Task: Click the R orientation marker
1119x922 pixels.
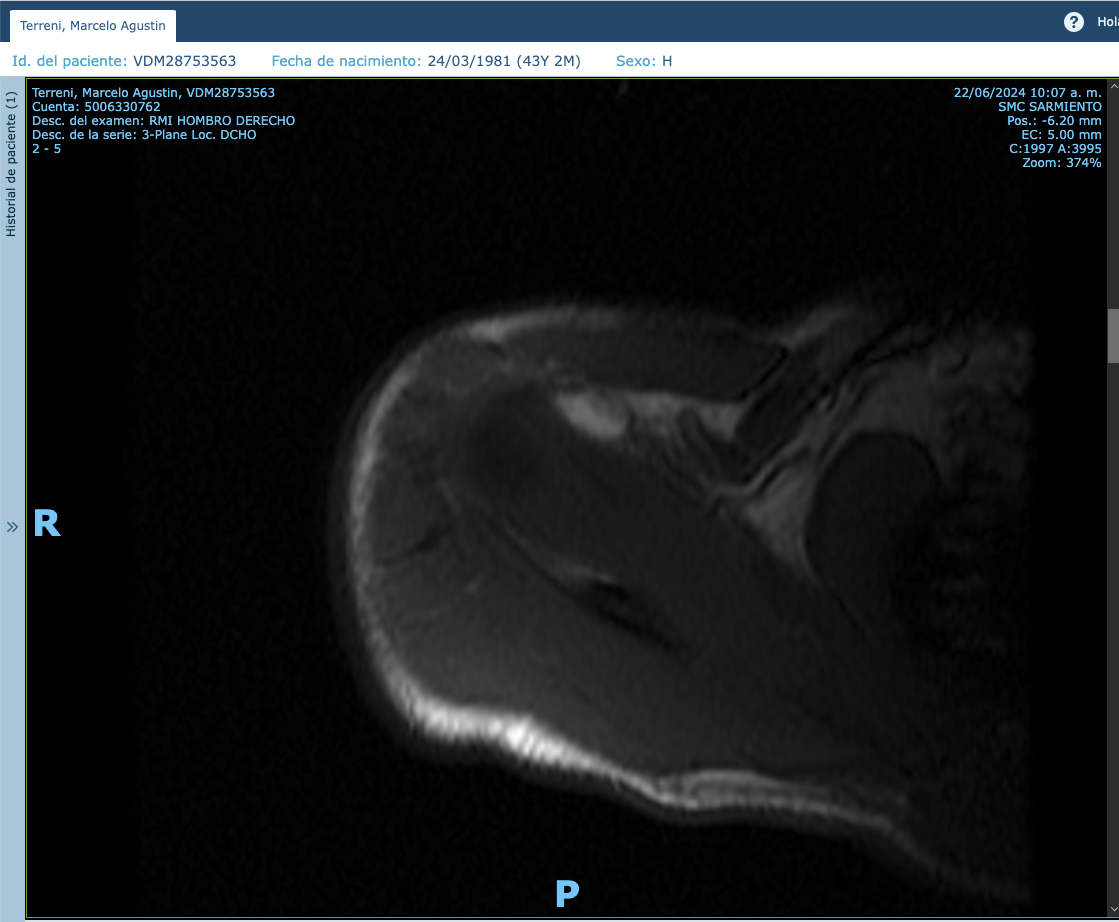Action: point(47,524)
